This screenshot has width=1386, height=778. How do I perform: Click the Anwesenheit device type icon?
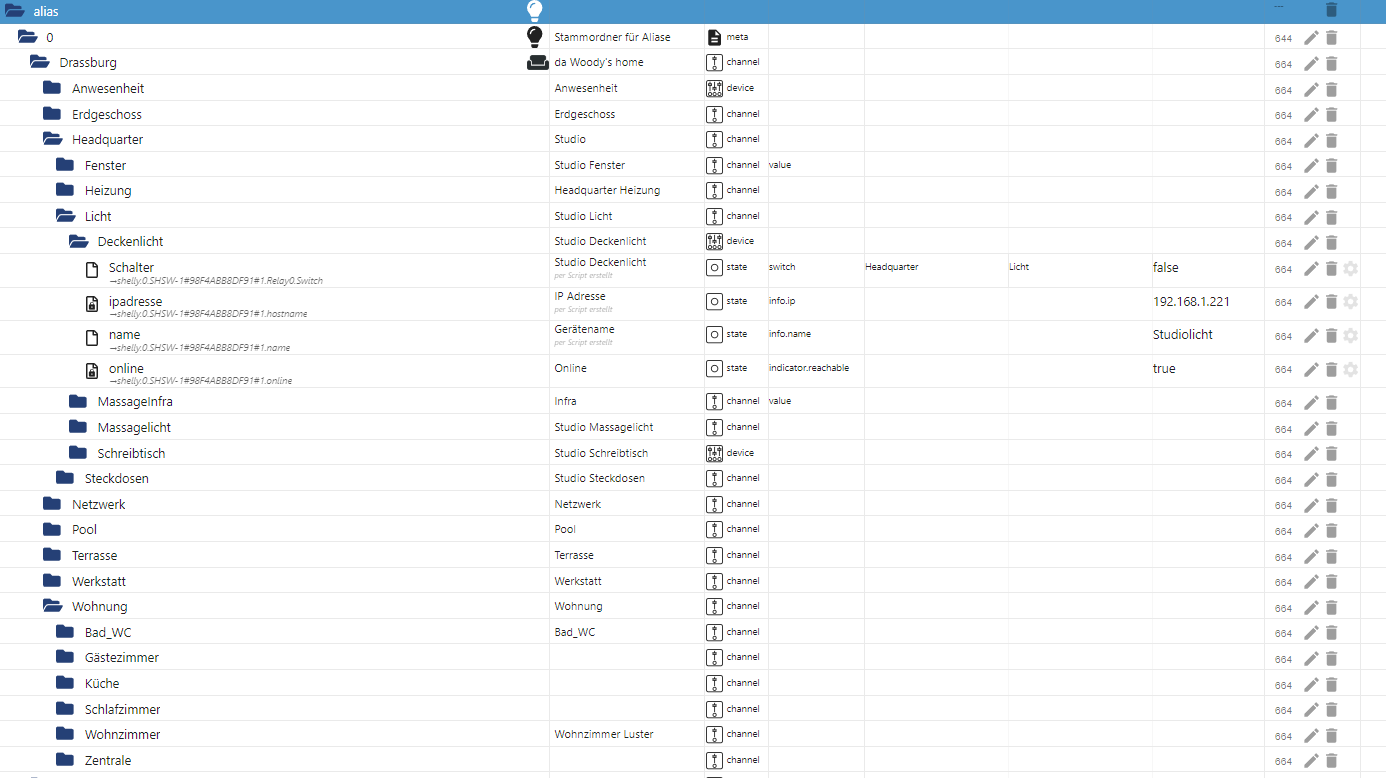point(714,88)
